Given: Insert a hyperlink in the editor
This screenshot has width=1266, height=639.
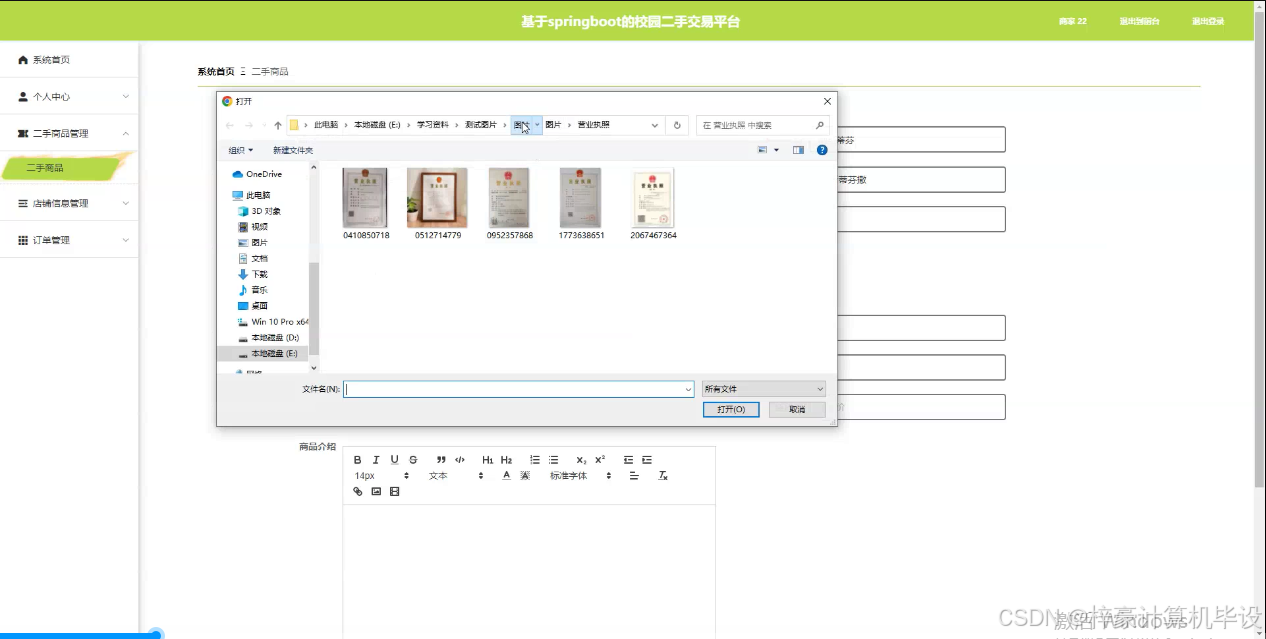Looking at the screenshot, I should pyautogui.click(x=358, y=492).
